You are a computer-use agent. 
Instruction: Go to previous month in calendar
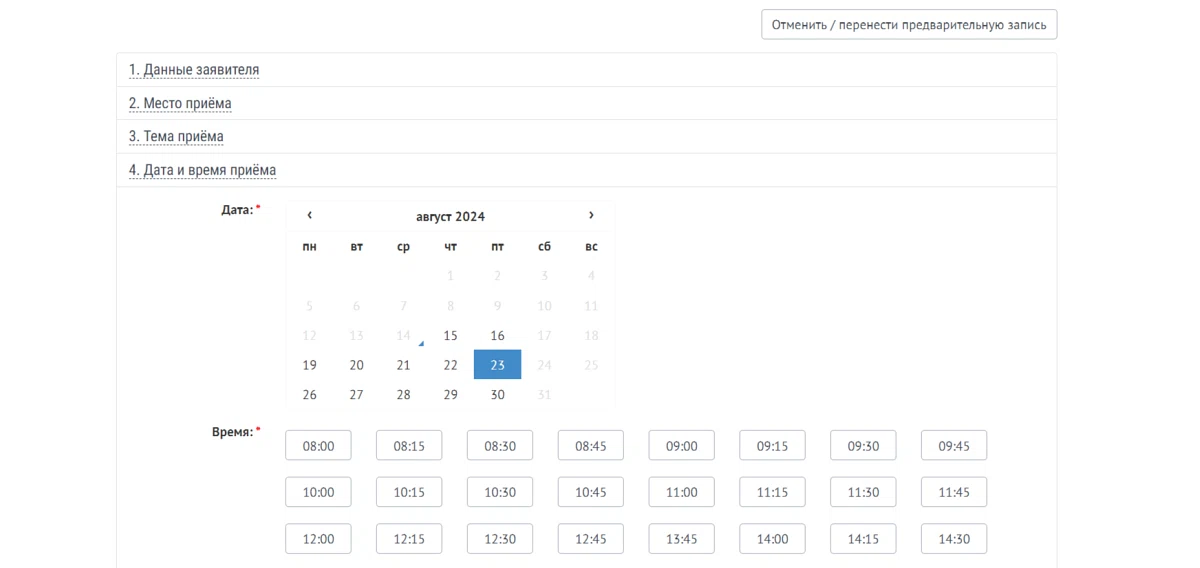tap(309, 216)
